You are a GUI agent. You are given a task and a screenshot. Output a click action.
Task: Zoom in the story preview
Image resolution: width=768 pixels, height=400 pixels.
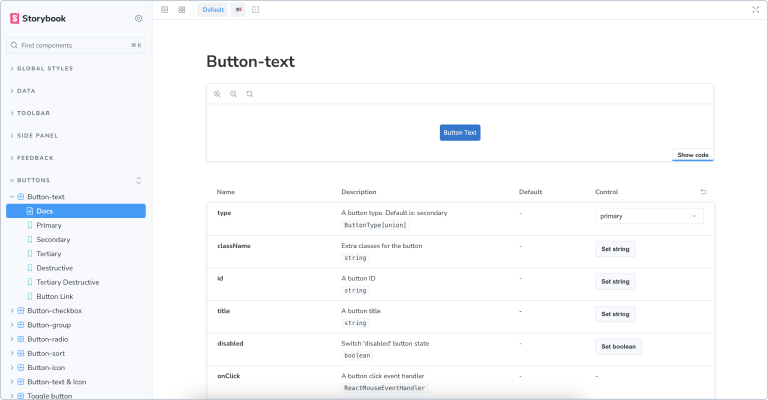pos(217,94)
